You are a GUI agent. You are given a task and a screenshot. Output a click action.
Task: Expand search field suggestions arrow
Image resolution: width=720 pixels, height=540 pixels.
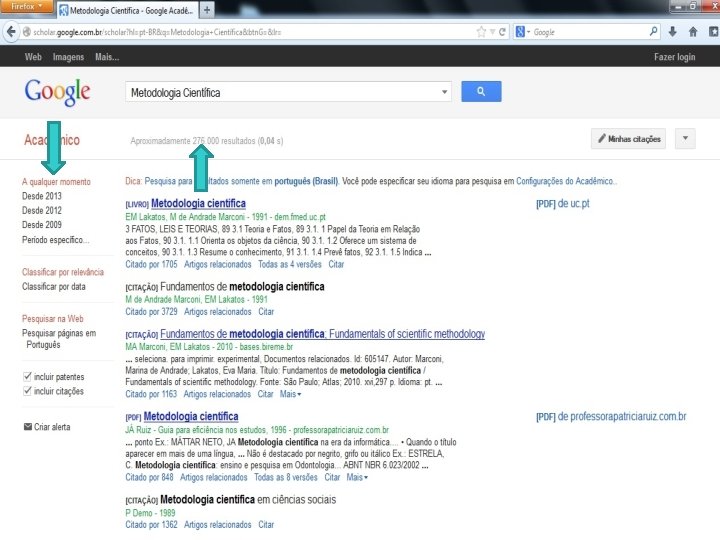pos(444,92)
